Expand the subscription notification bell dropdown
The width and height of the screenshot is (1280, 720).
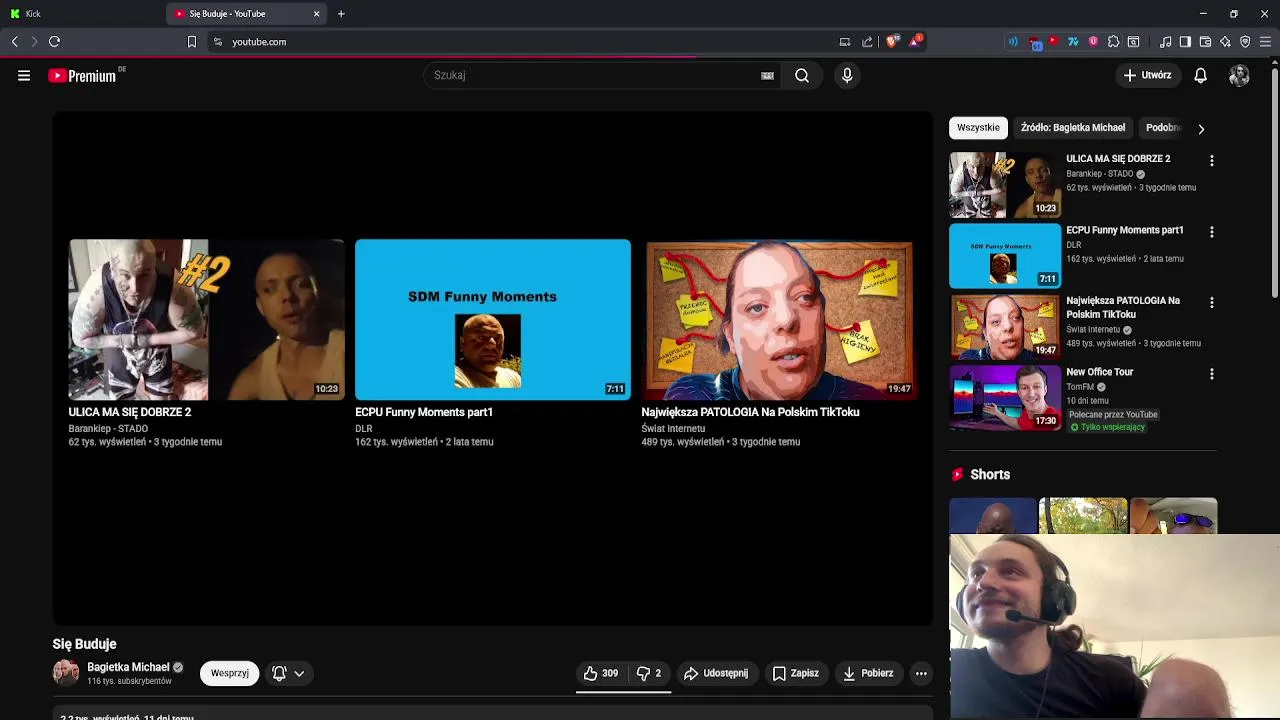pos(288,673)
